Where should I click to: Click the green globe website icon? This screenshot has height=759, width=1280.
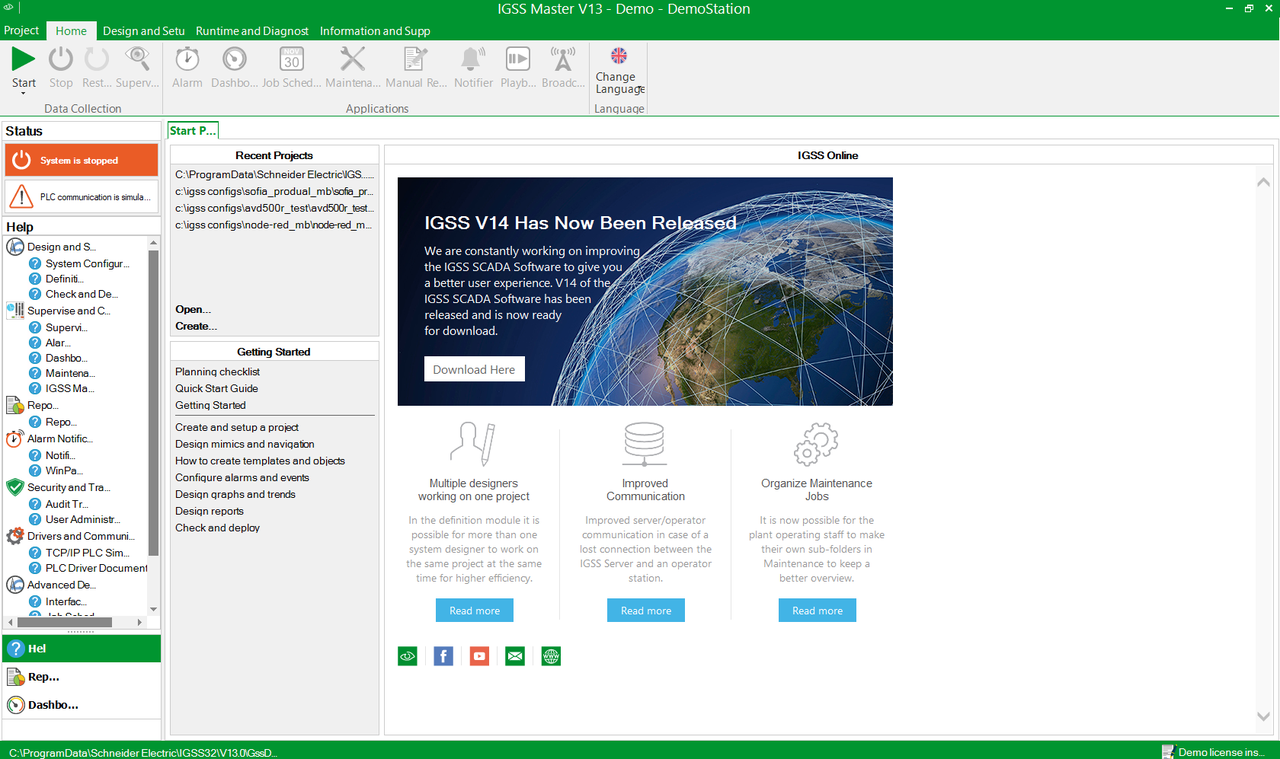[x=551, y=656]
